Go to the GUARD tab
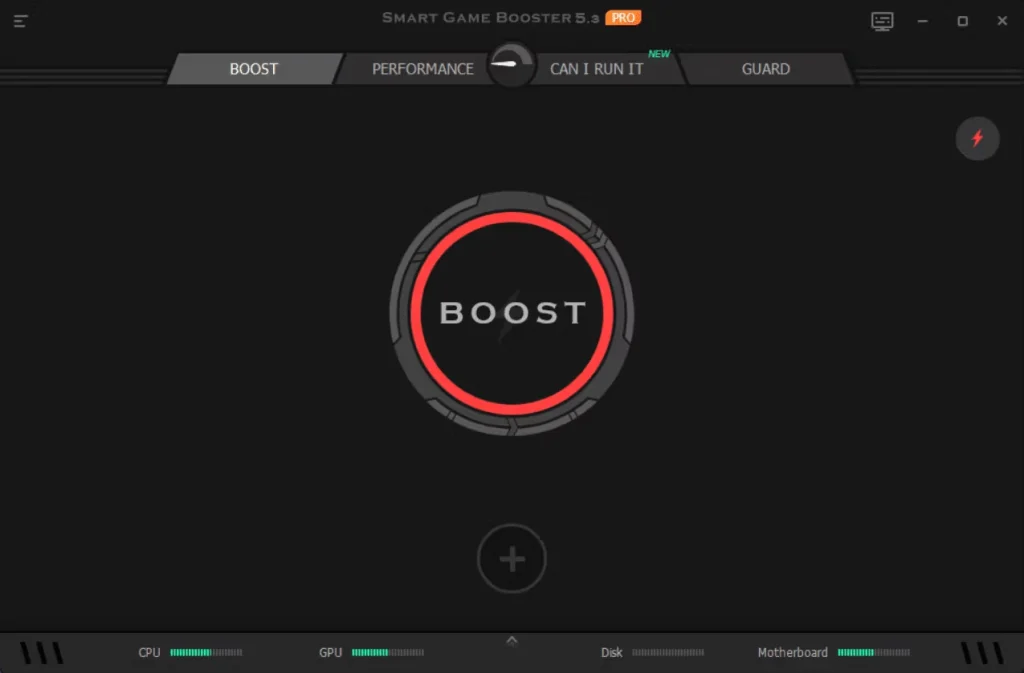The image size is (1024, 673). (765, 69)
